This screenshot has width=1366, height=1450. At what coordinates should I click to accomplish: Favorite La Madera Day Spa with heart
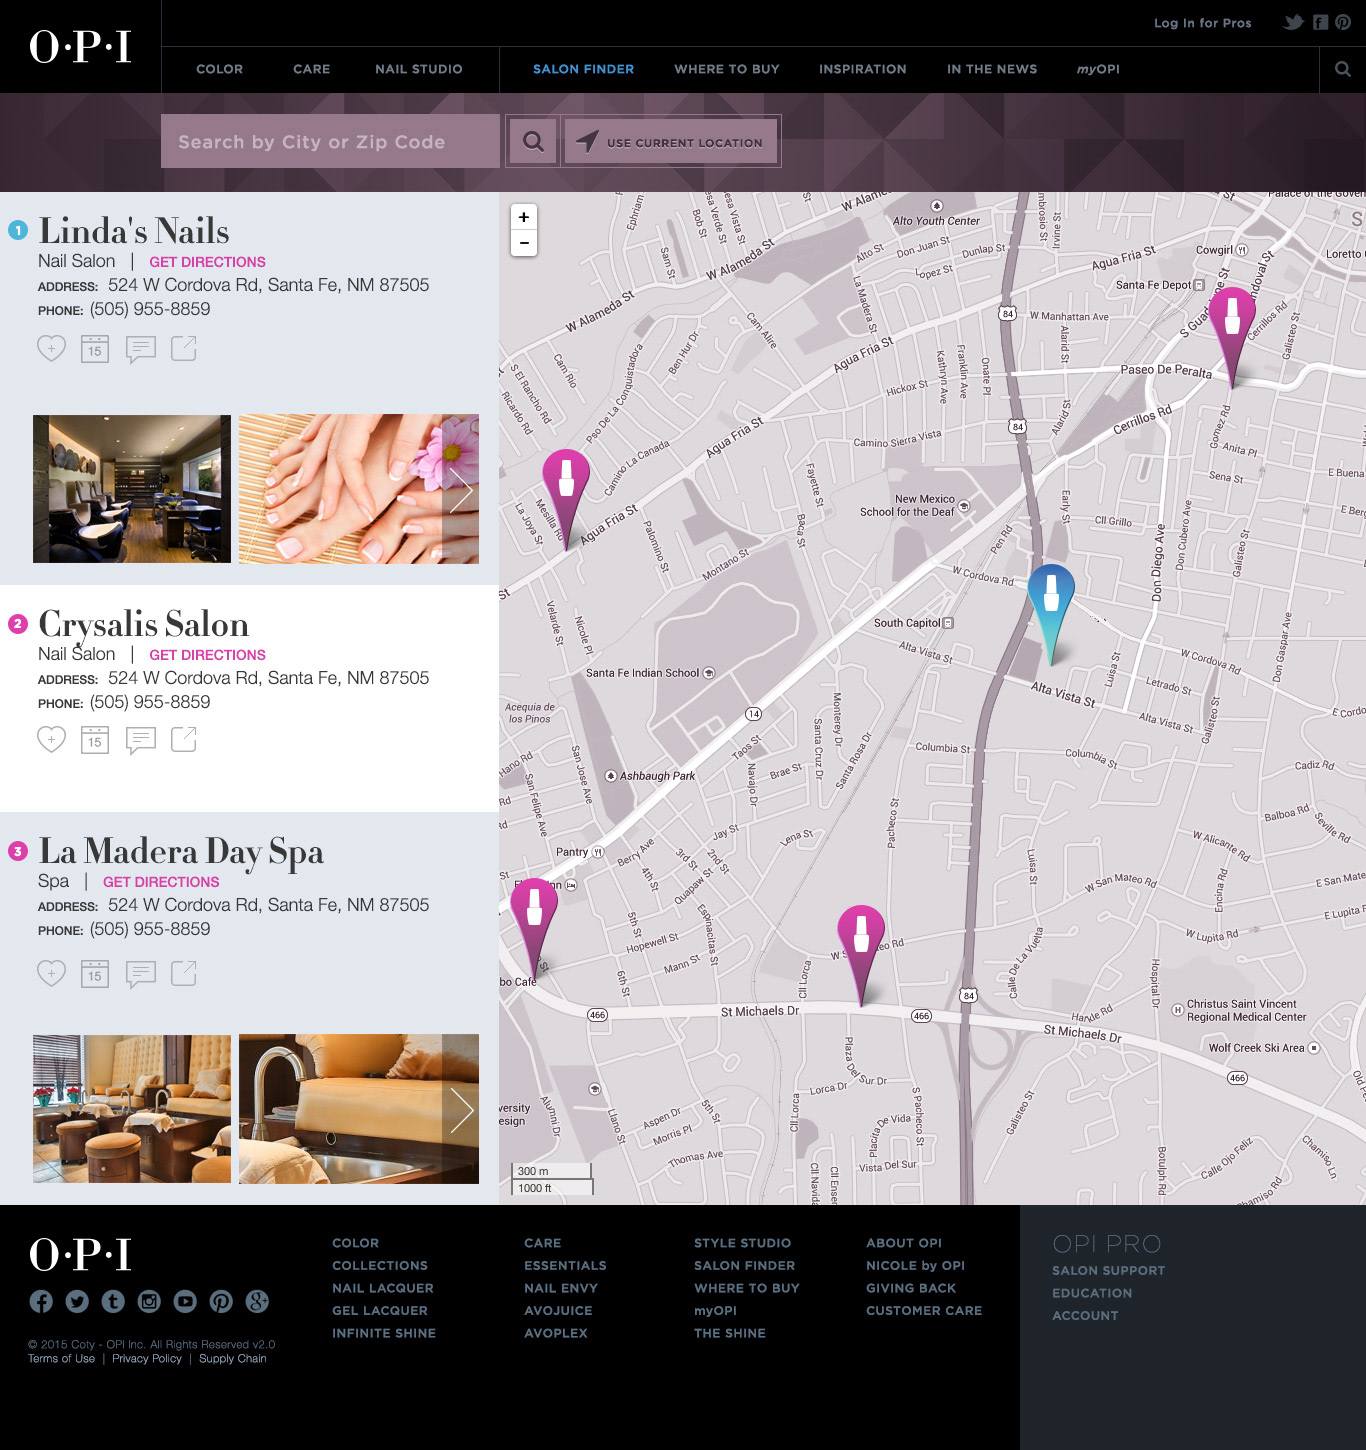point(51,973)
